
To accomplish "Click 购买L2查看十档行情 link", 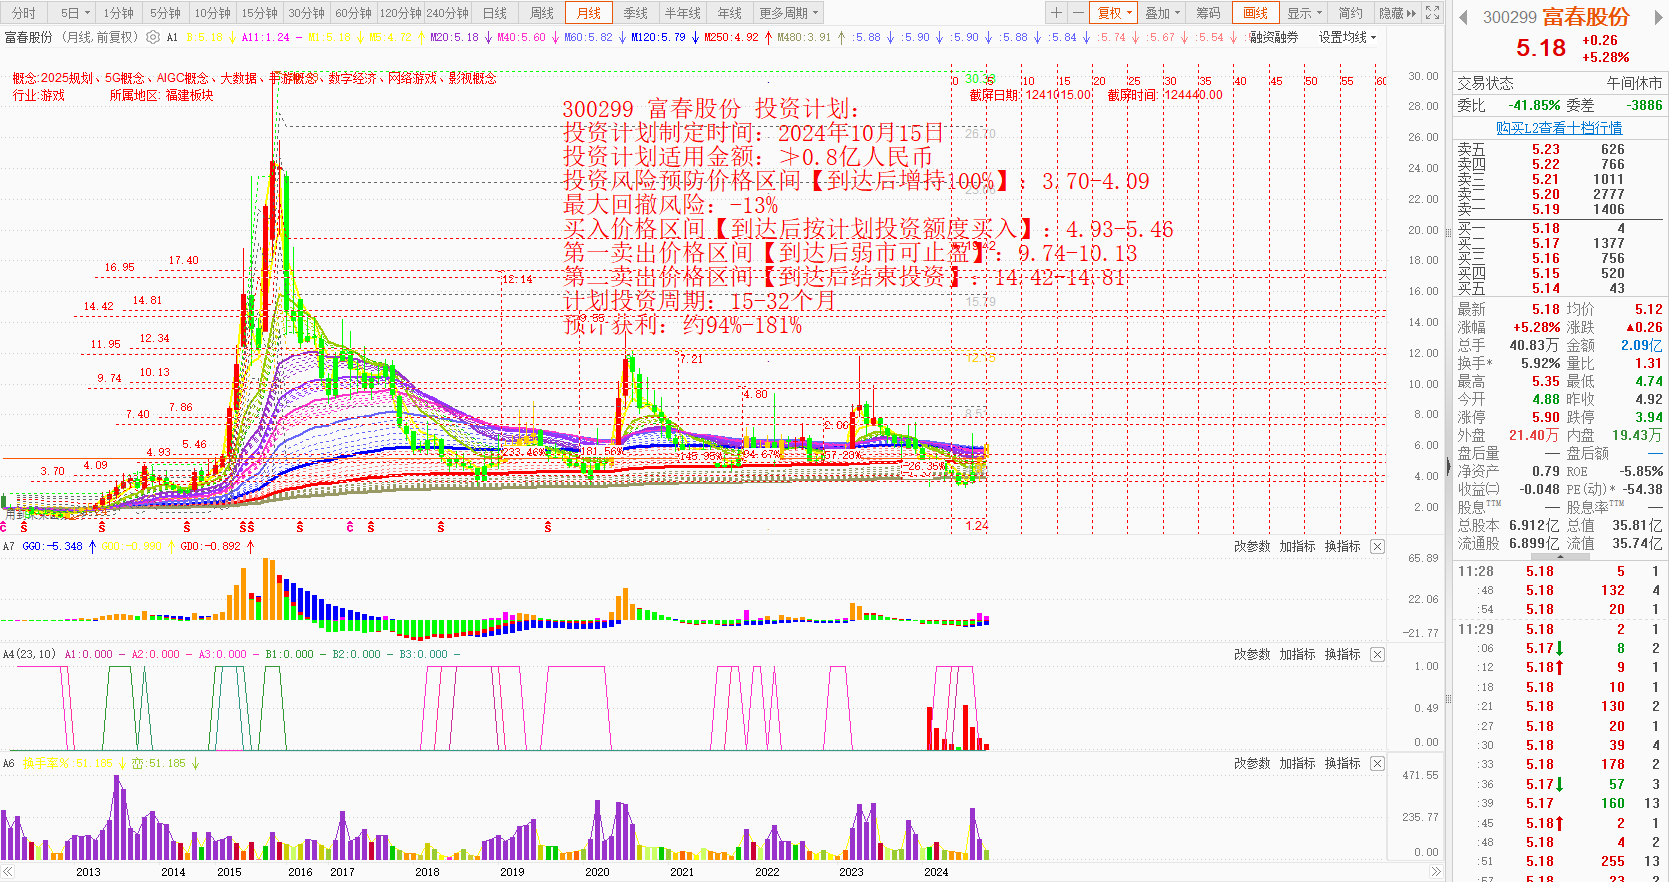I will pos(1559,128).
